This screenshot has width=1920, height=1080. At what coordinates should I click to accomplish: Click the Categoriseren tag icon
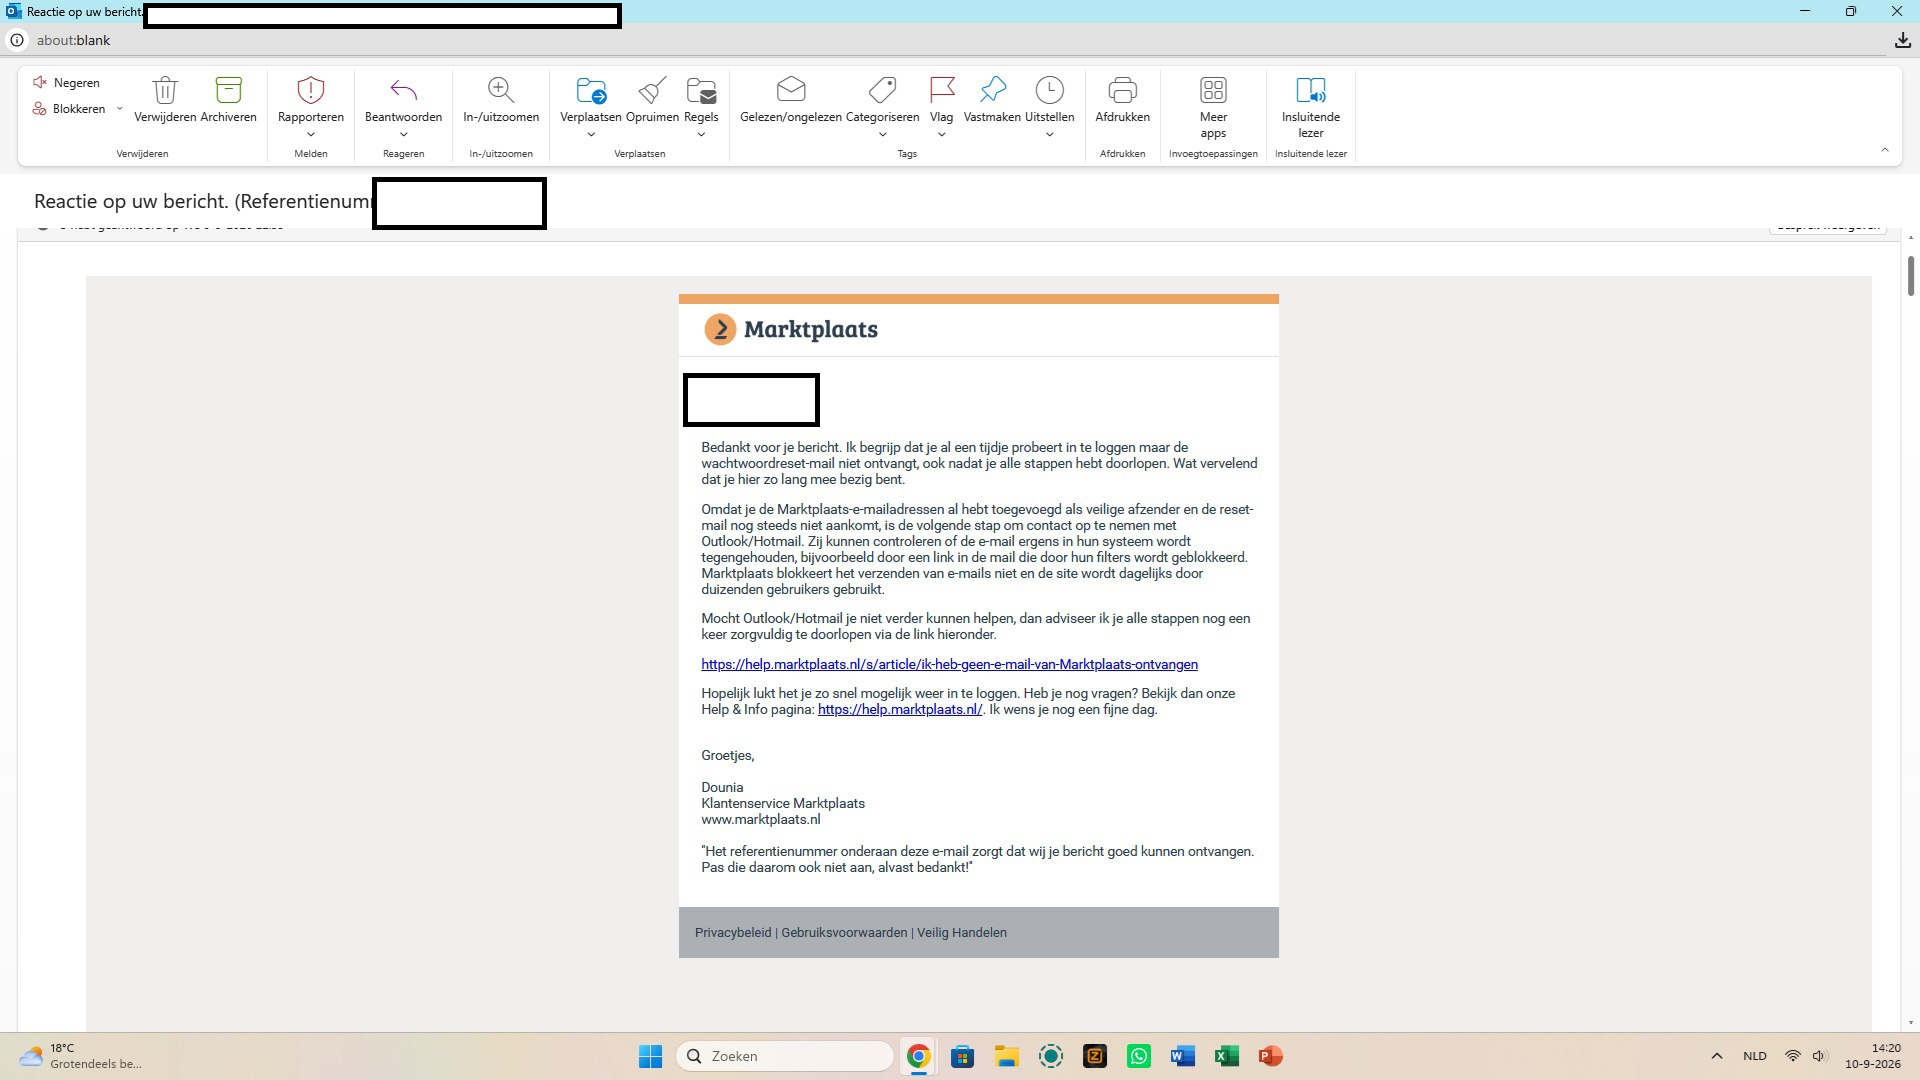[x=882, y=90]
